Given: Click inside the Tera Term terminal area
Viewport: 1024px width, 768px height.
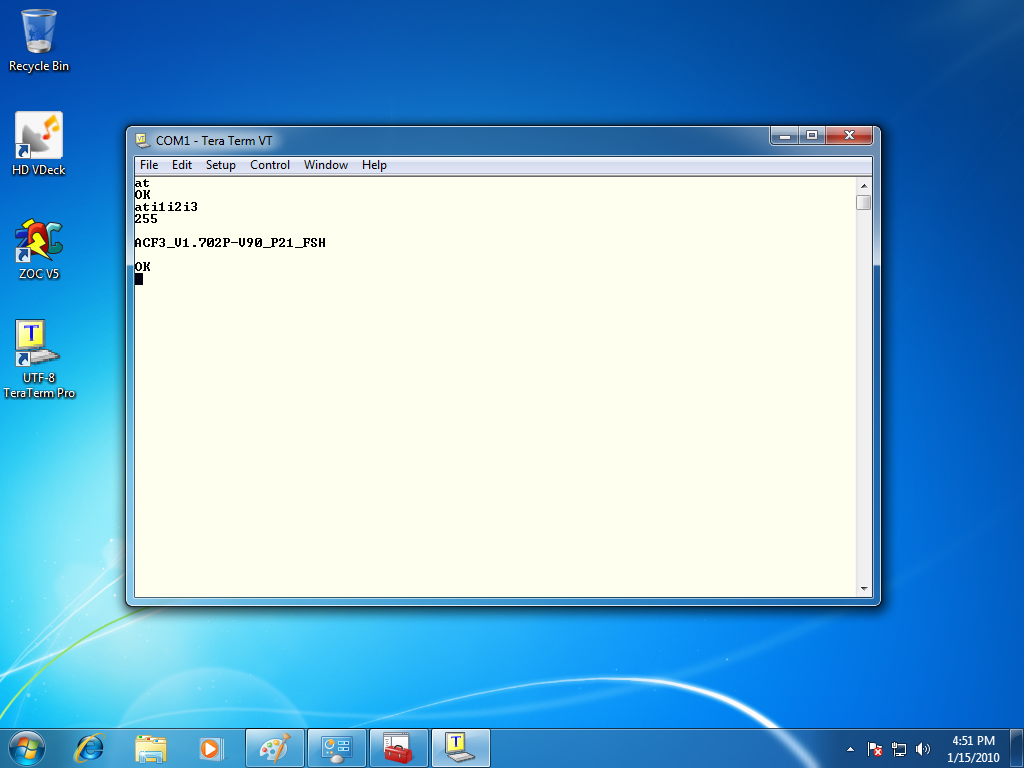Looking at the screenshot, I should (x=495, y=420).
